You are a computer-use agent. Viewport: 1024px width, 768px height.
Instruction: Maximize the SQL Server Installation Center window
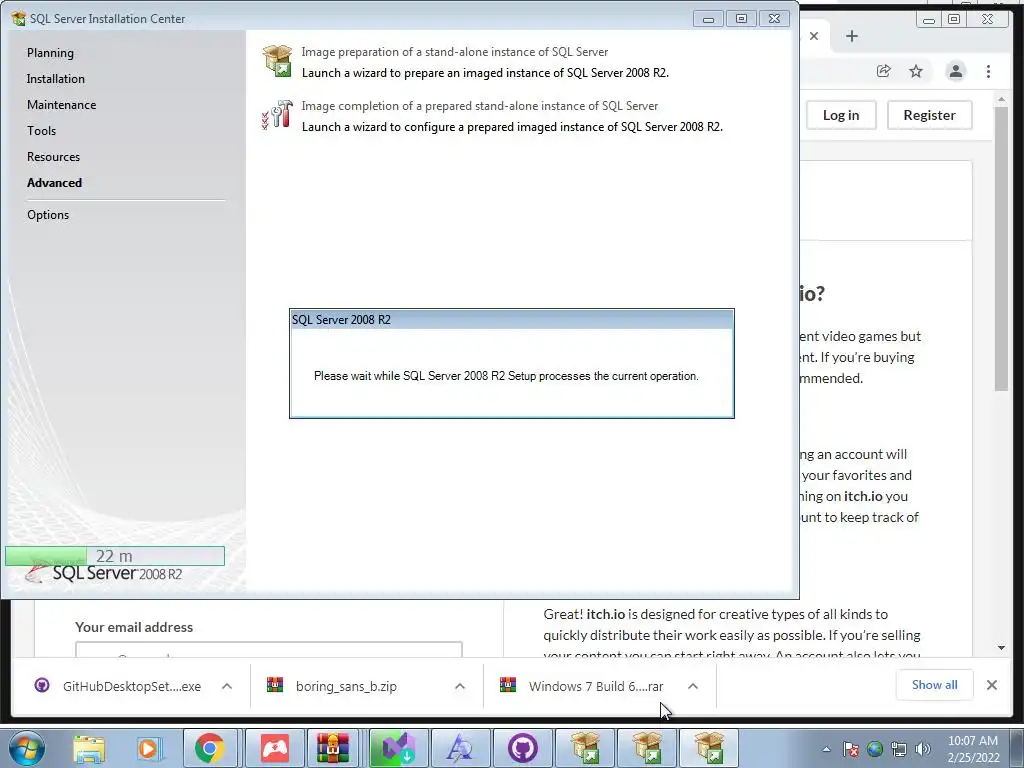(741, 19)
